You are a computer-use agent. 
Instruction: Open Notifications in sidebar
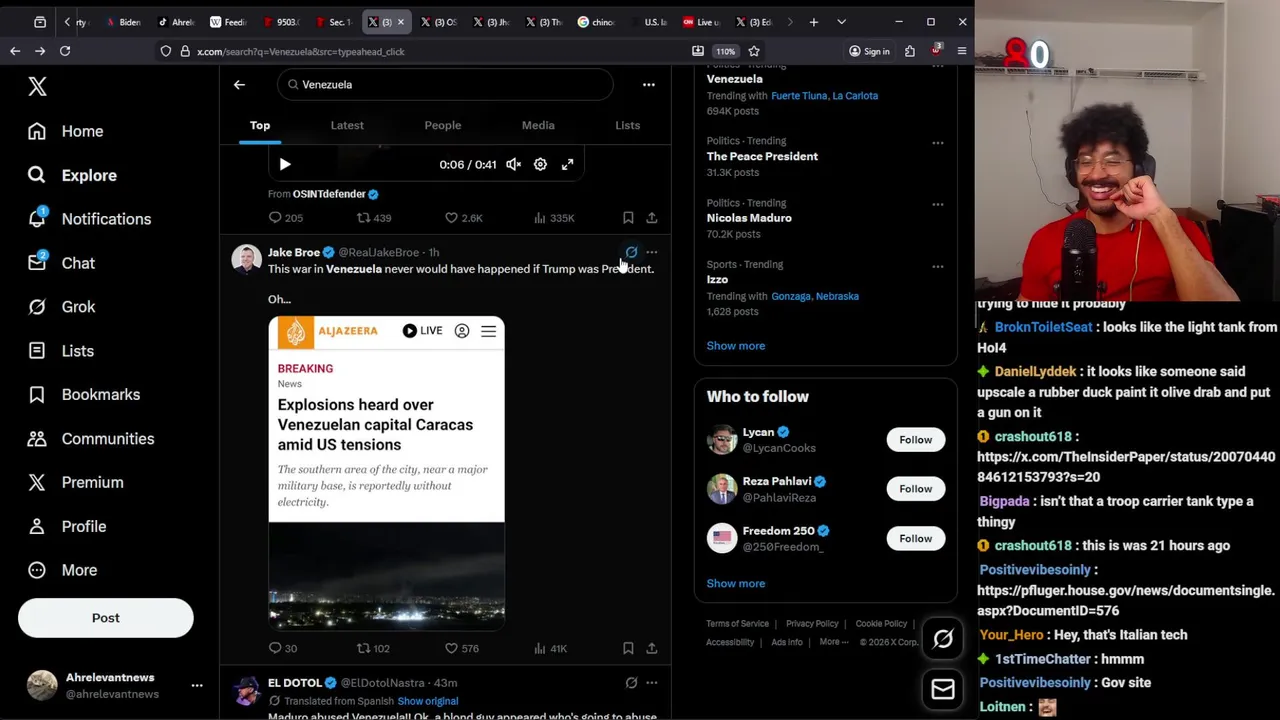(x=89, y=219)
